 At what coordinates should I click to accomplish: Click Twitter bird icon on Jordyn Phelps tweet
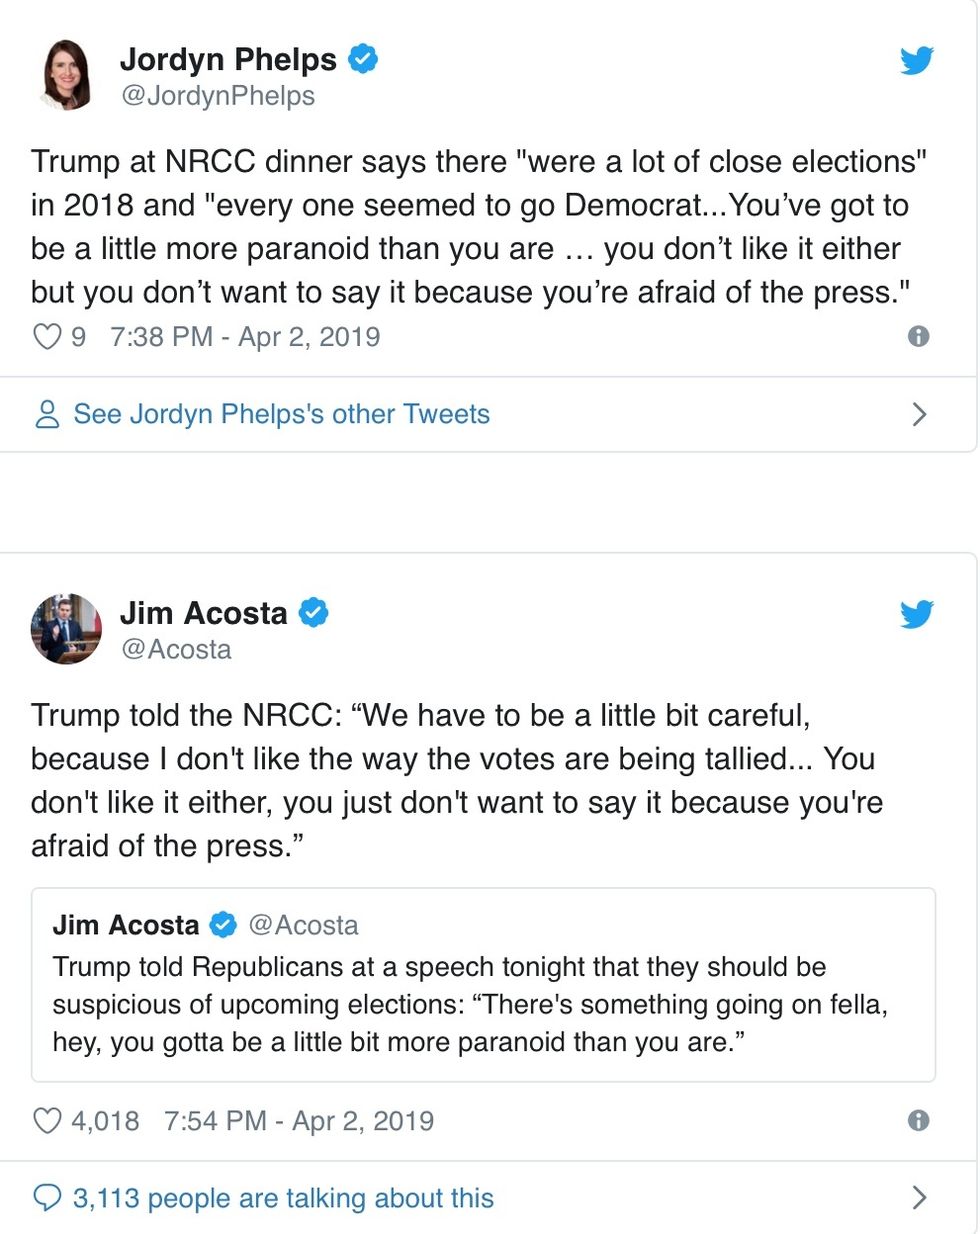[x=916, y=61]
